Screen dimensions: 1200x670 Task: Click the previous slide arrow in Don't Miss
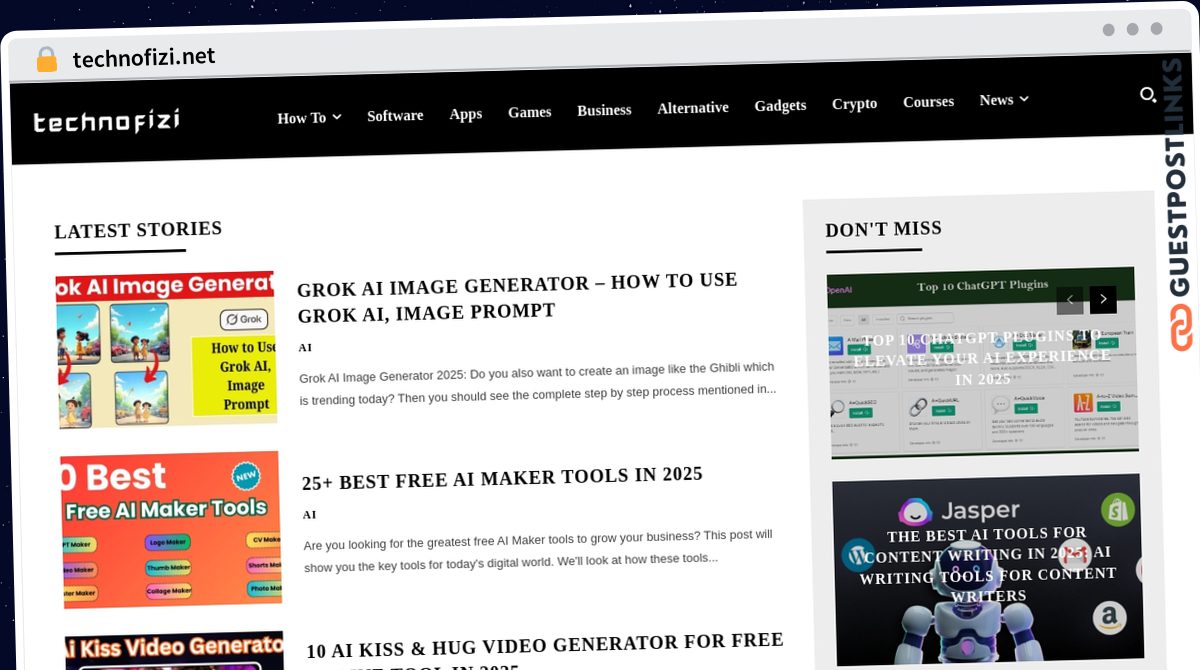click(x=1070, y=299)
